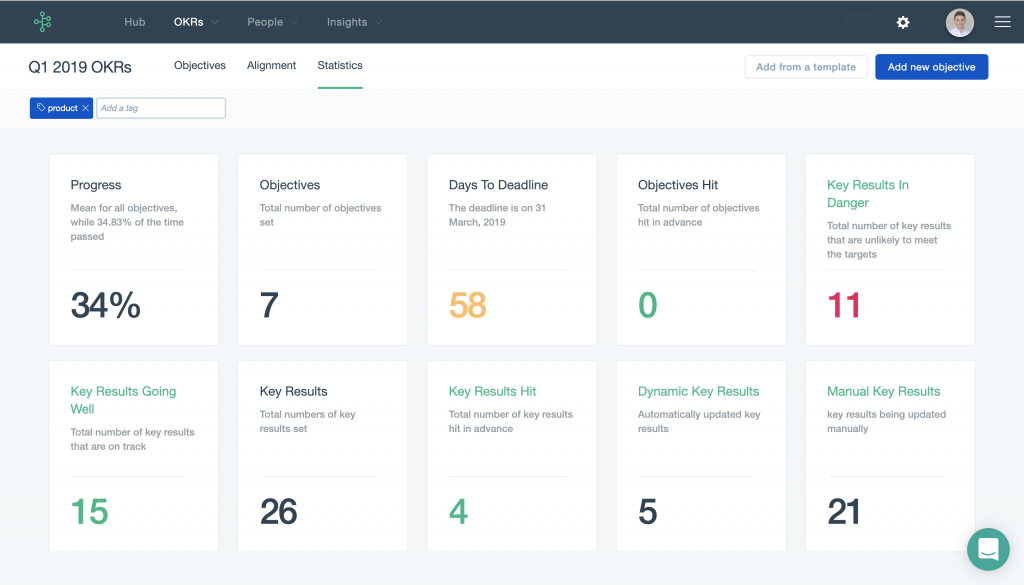
Task: Click "key results being updated manually" text
Action: [x=886, y=421]
